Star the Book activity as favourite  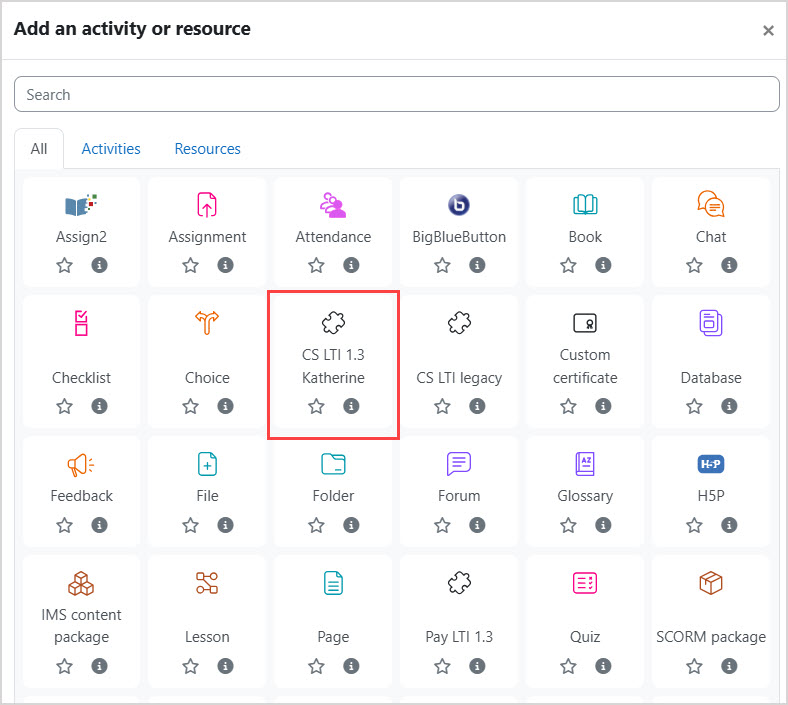[x=568, y=265]
